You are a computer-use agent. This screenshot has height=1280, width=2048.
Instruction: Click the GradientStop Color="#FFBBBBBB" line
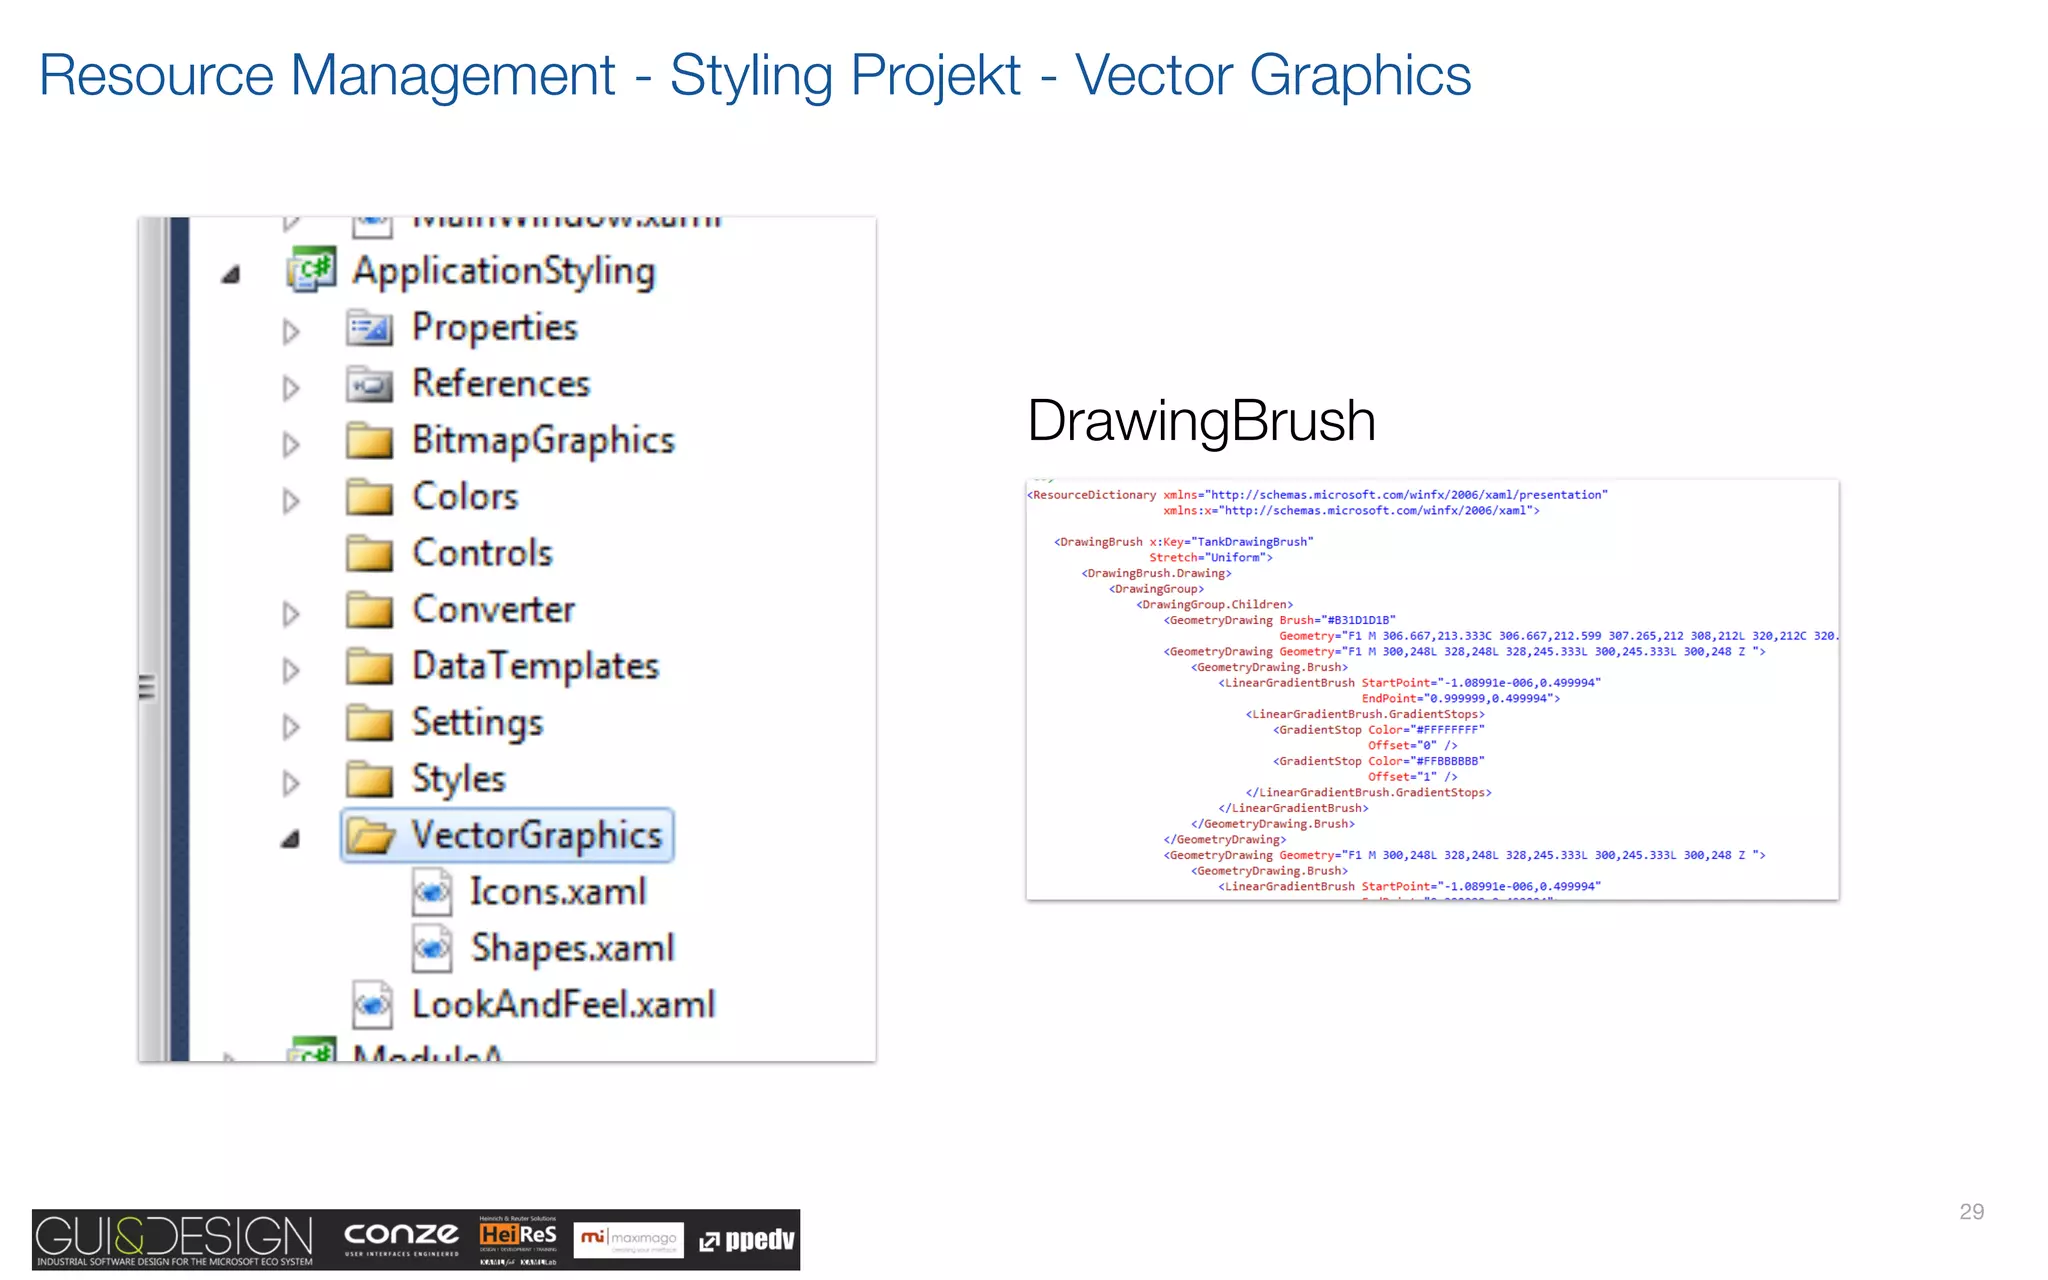pos(1379,761)
